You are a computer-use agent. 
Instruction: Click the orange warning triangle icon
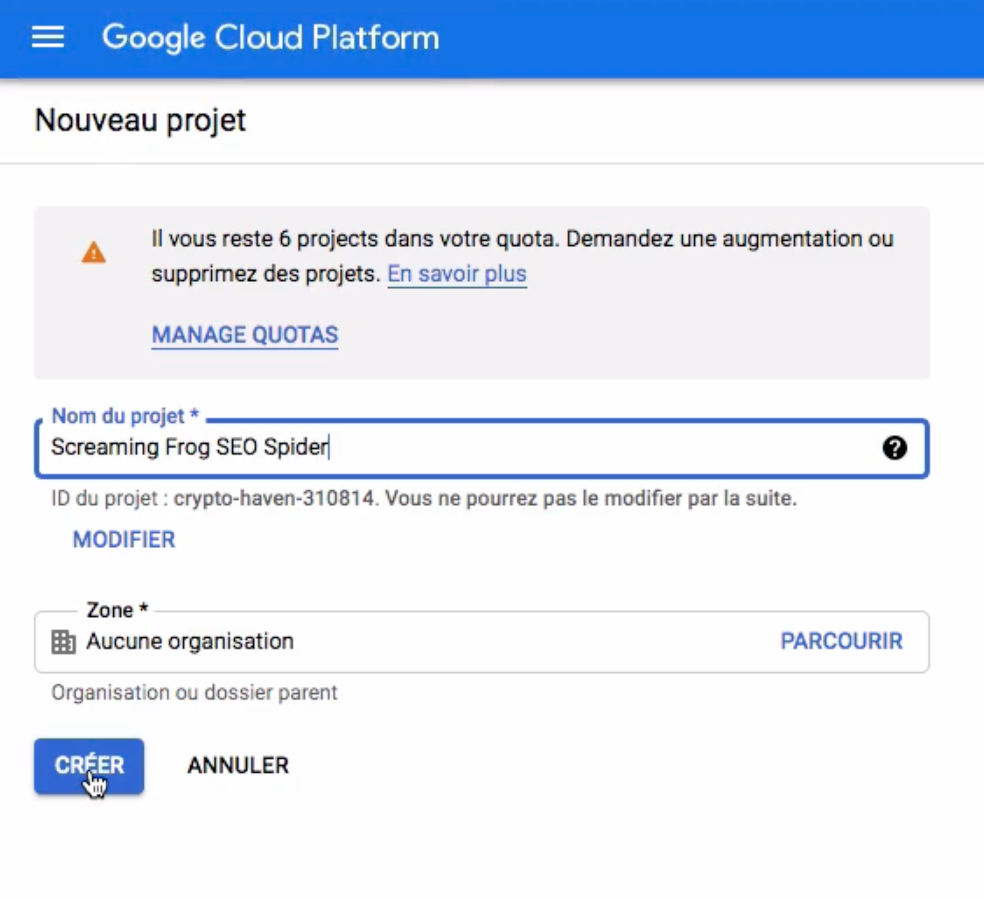94,252
